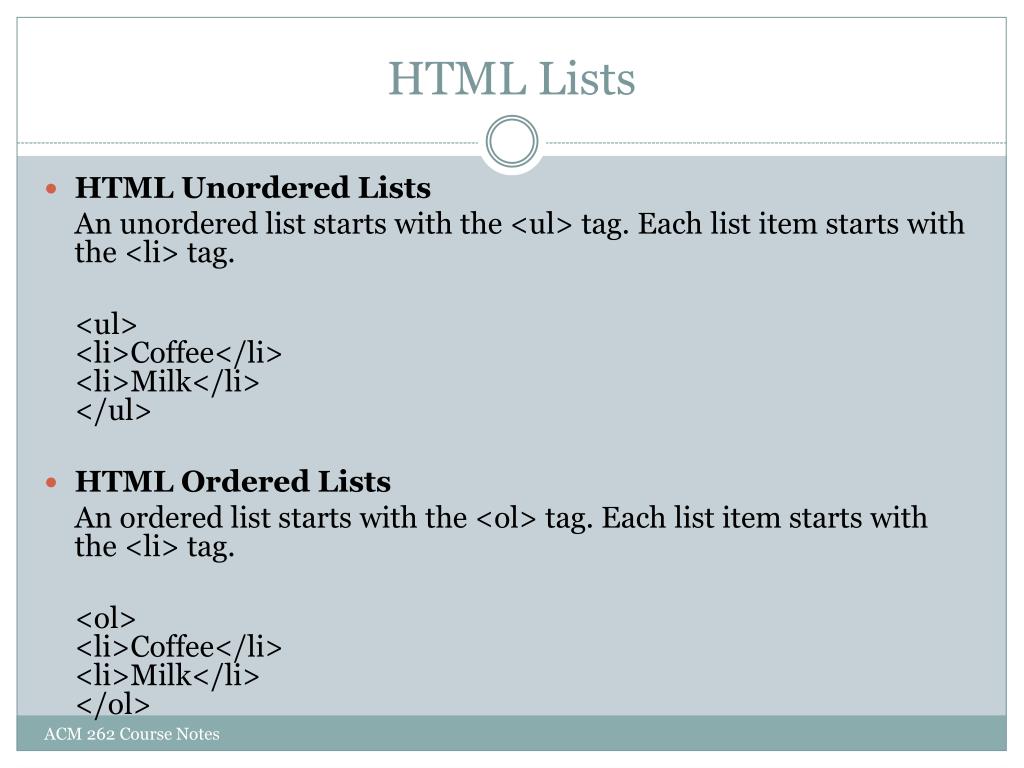
Task: Select the opening <ul> tag line
Action: [x=106, y=324]
